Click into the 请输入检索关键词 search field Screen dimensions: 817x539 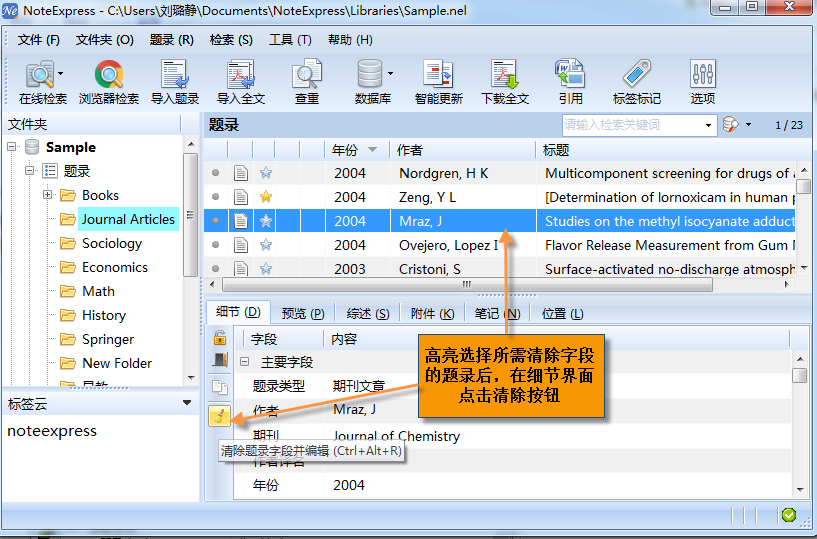[x=633, y=125]
